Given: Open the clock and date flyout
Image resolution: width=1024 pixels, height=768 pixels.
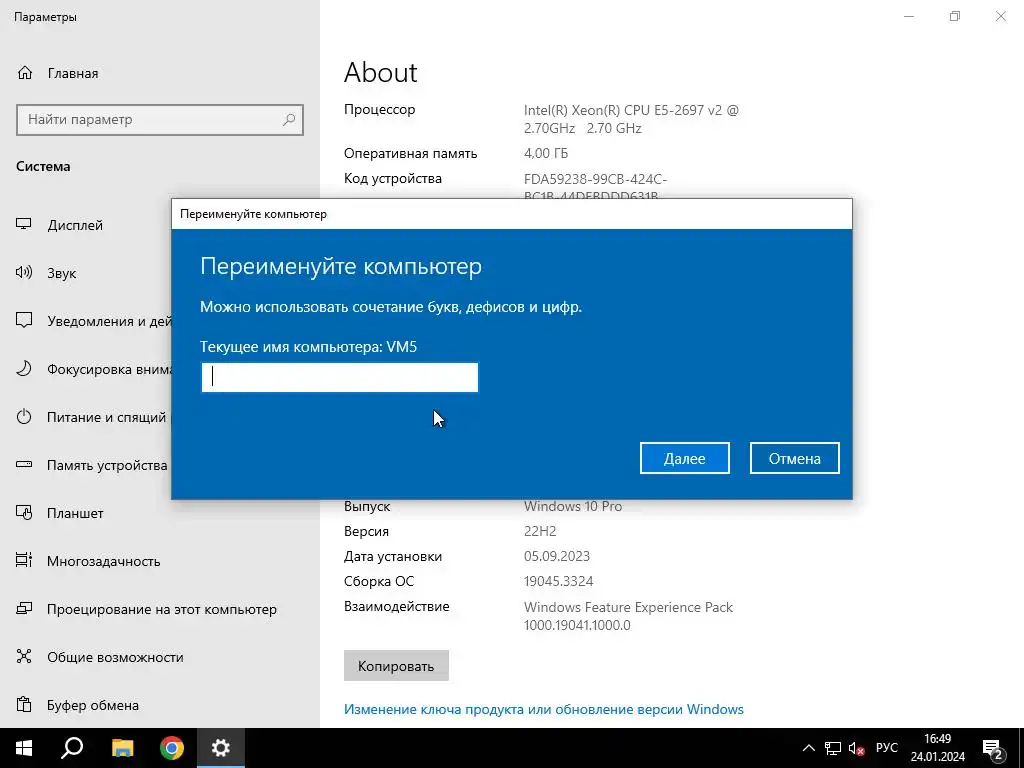Looking at the screenshot, I should 938,748.
